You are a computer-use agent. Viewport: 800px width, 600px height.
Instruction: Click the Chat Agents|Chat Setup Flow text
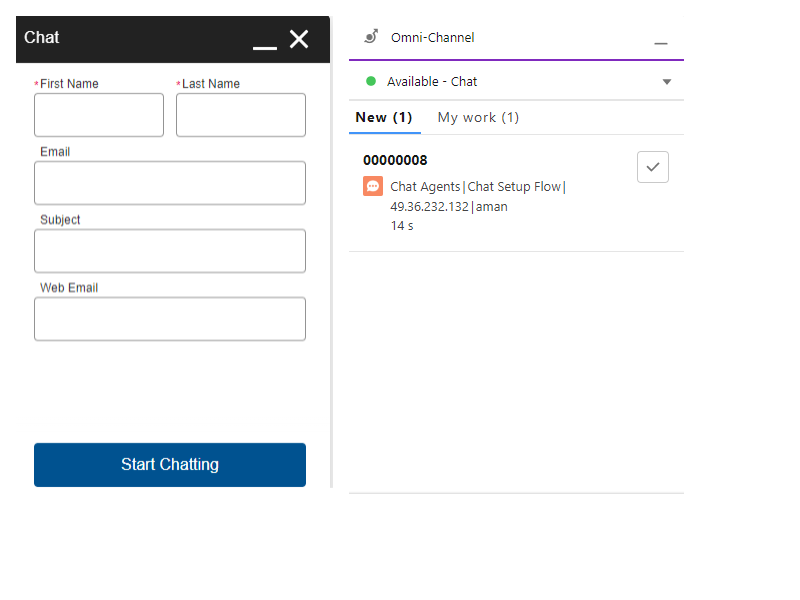[478, 187]
